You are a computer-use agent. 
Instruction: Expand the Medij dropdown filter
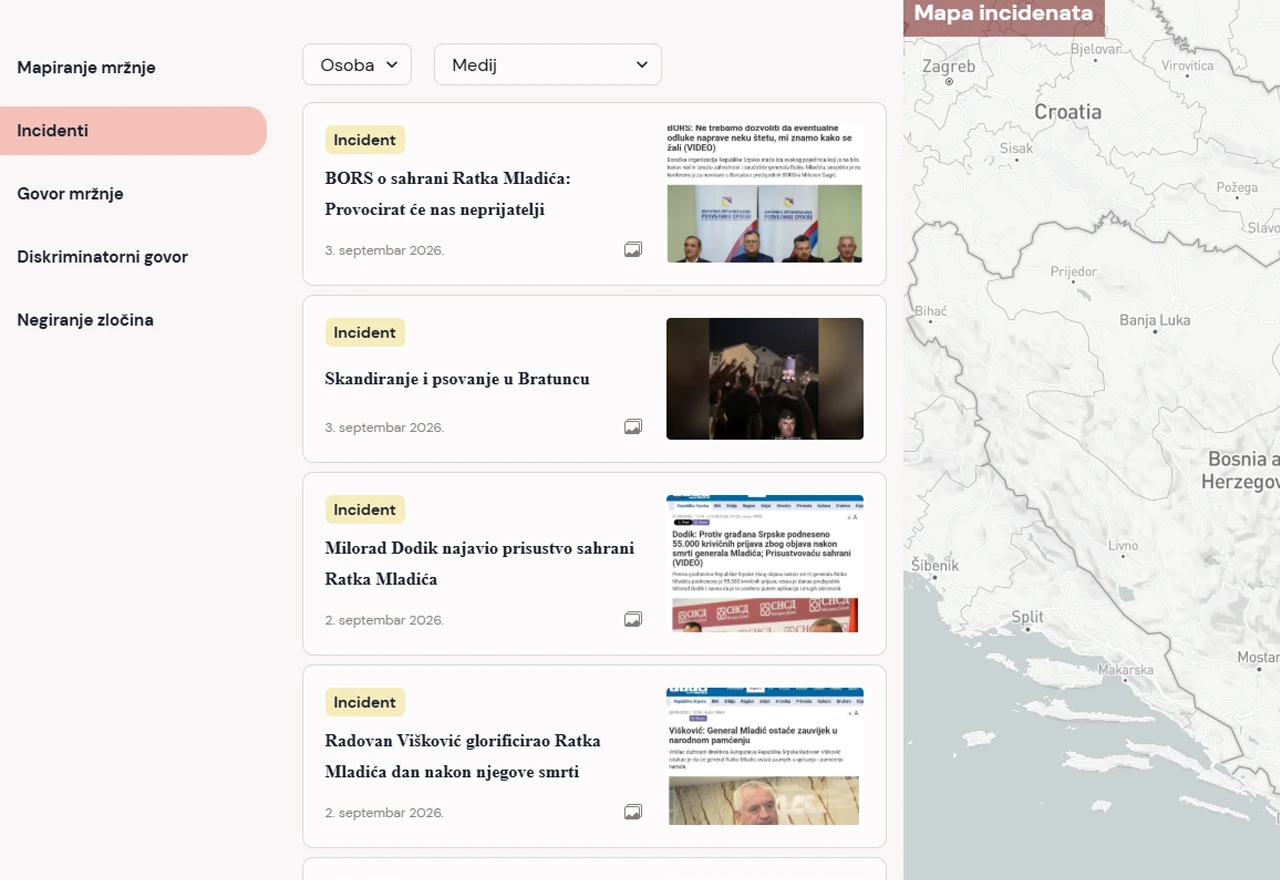point(548,65)
